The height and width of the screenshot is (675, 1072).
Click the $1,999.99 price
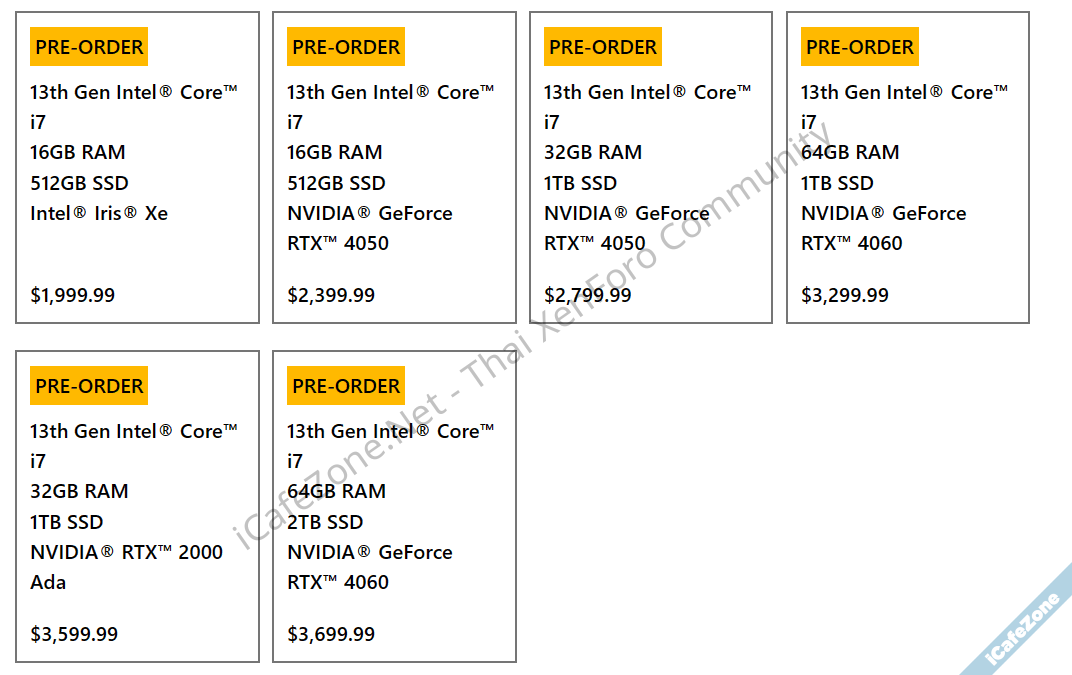point(73,295)
